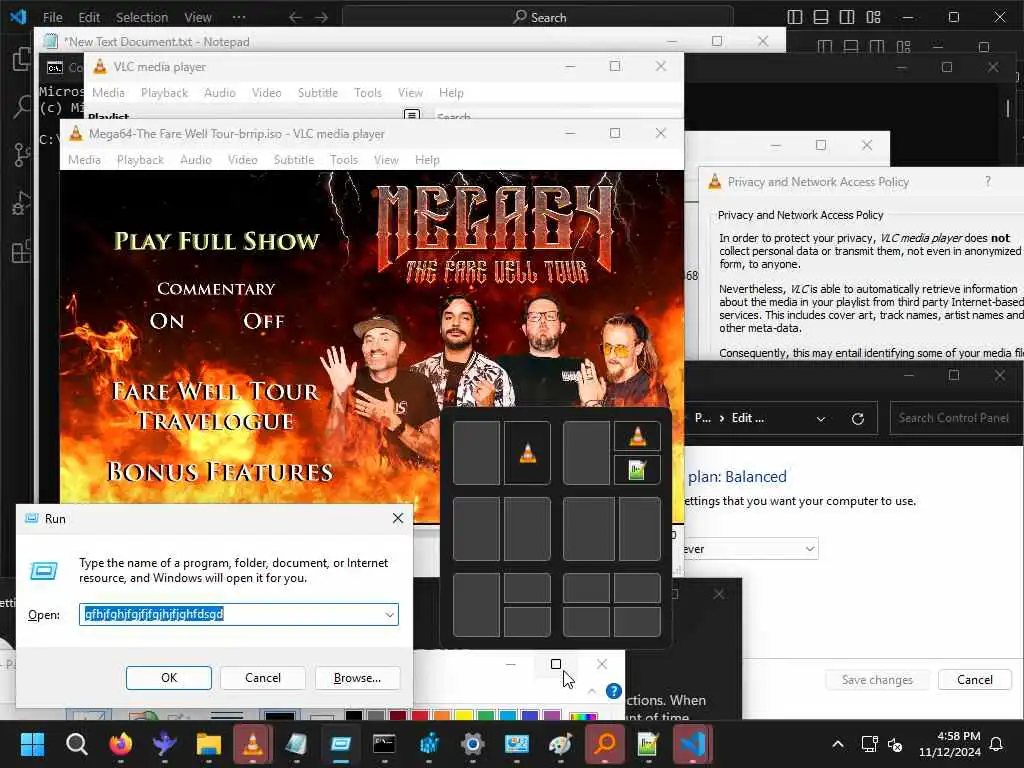Select the black color swatch in Paint
This screenshot has width=1024, height=768.
[353, 715]
